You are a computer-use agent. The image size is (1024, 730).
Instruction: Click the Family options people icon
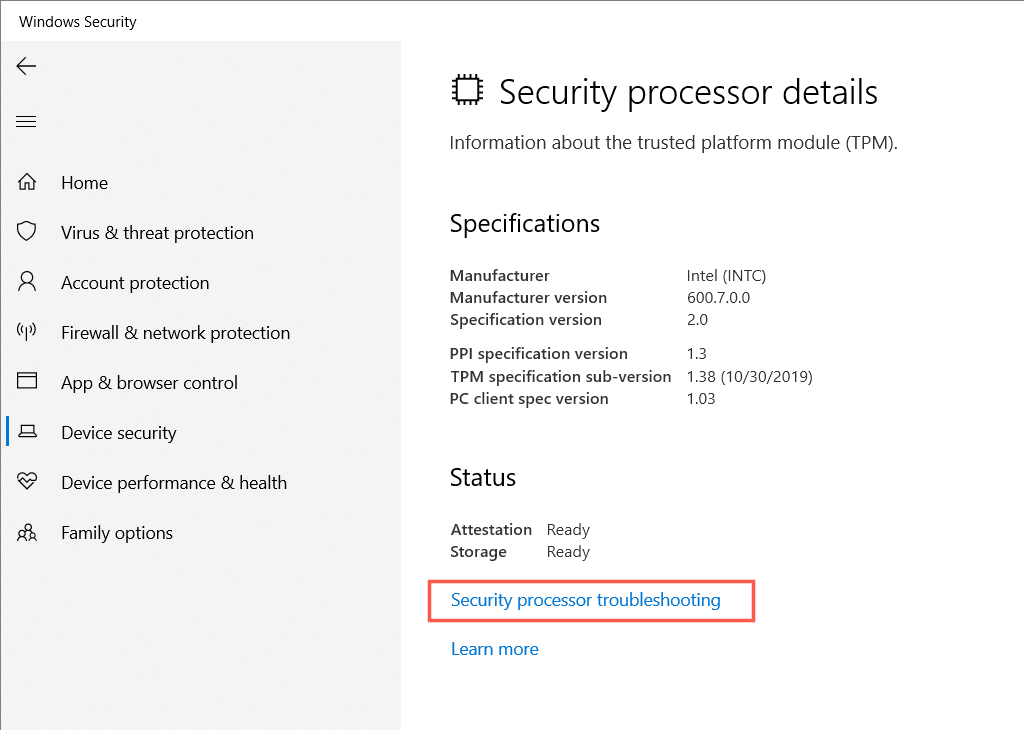point(27,533)
